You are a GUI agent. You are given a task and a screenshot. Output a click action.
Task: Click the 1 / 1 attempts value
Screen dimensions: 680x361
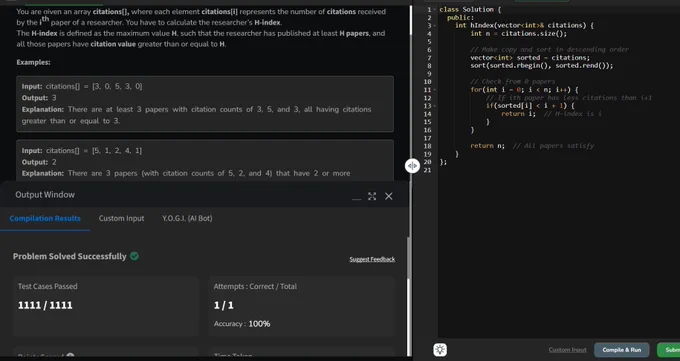pos(224,305)
